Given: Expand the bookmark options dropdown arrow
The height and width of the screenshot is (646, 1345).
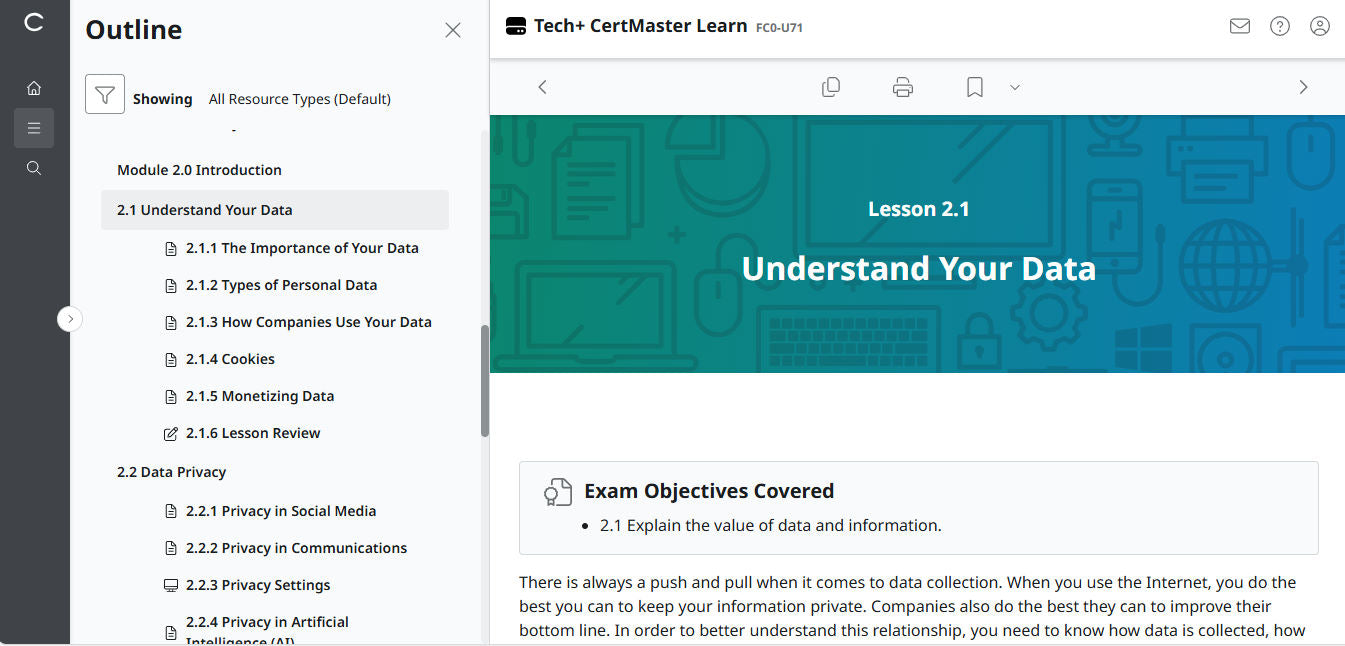Looking at the screenshot, I should pos(1015,88).
